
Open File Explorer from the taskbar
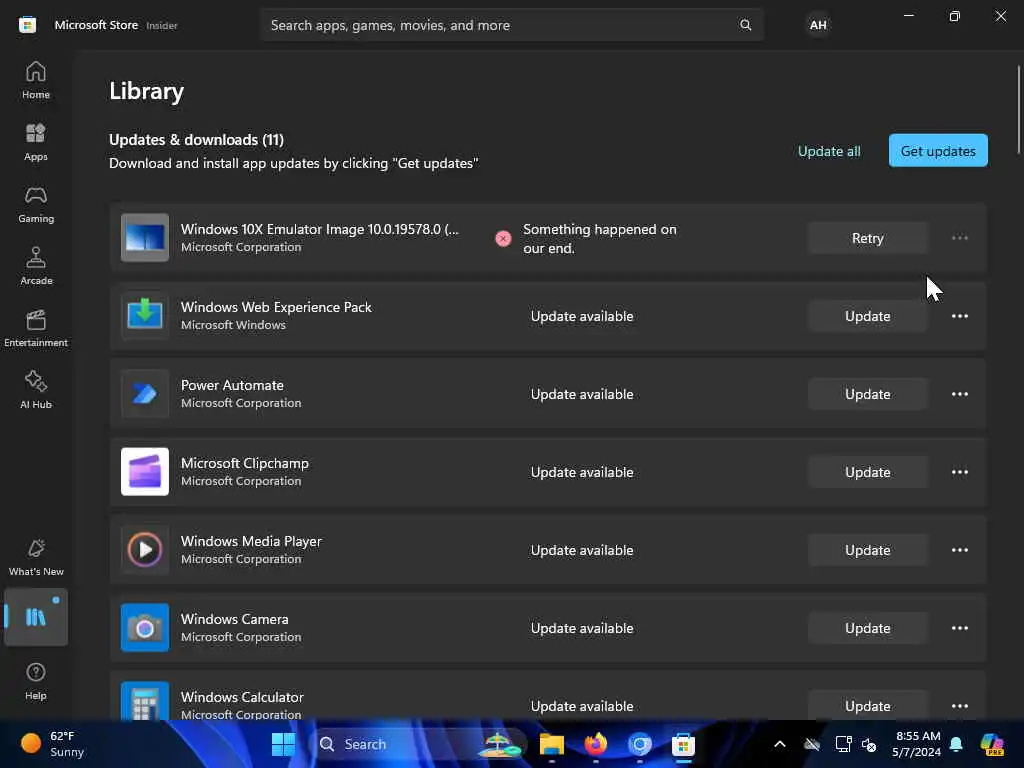click(x=551, y=744)
